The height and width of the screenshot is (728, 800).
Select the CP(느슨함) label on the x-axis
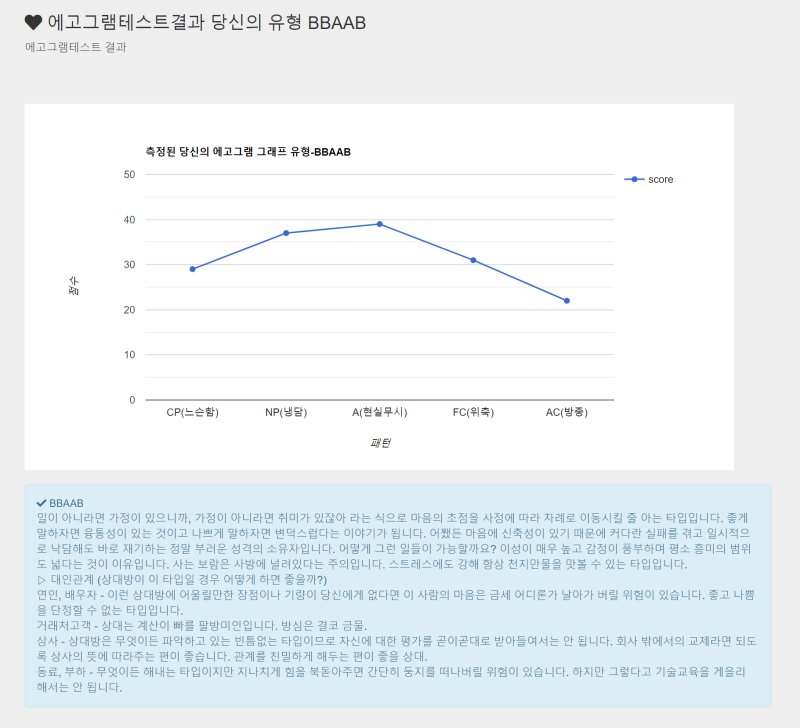pyautogui.click(x=192, y=411)
